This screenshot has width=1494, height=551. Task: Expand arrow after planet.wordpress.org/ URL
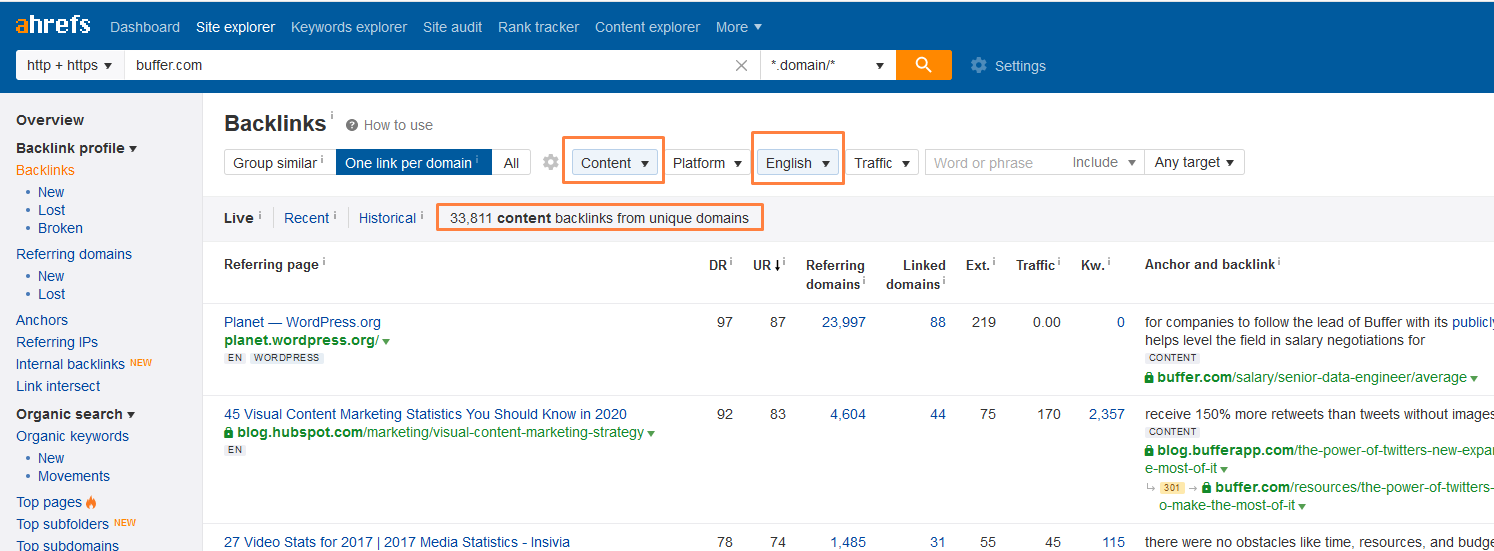click(386, 342)
